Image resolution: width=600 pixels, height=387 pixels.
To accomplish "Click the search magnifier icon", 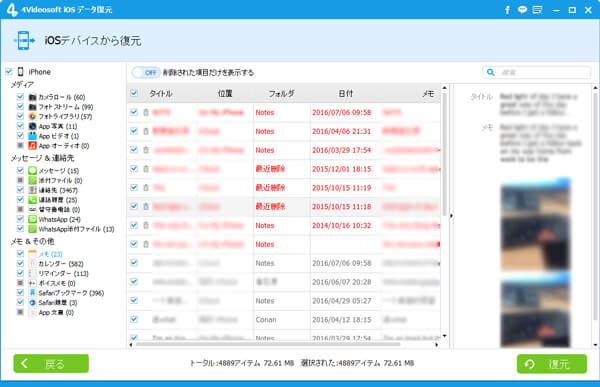I will (491, 72).
